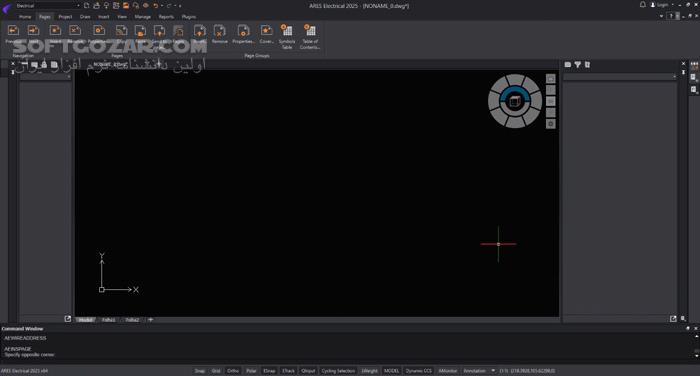This screenshot has height=376, width=700.
Task: Toggle Polar guides in the status bar
Action: 251,371
